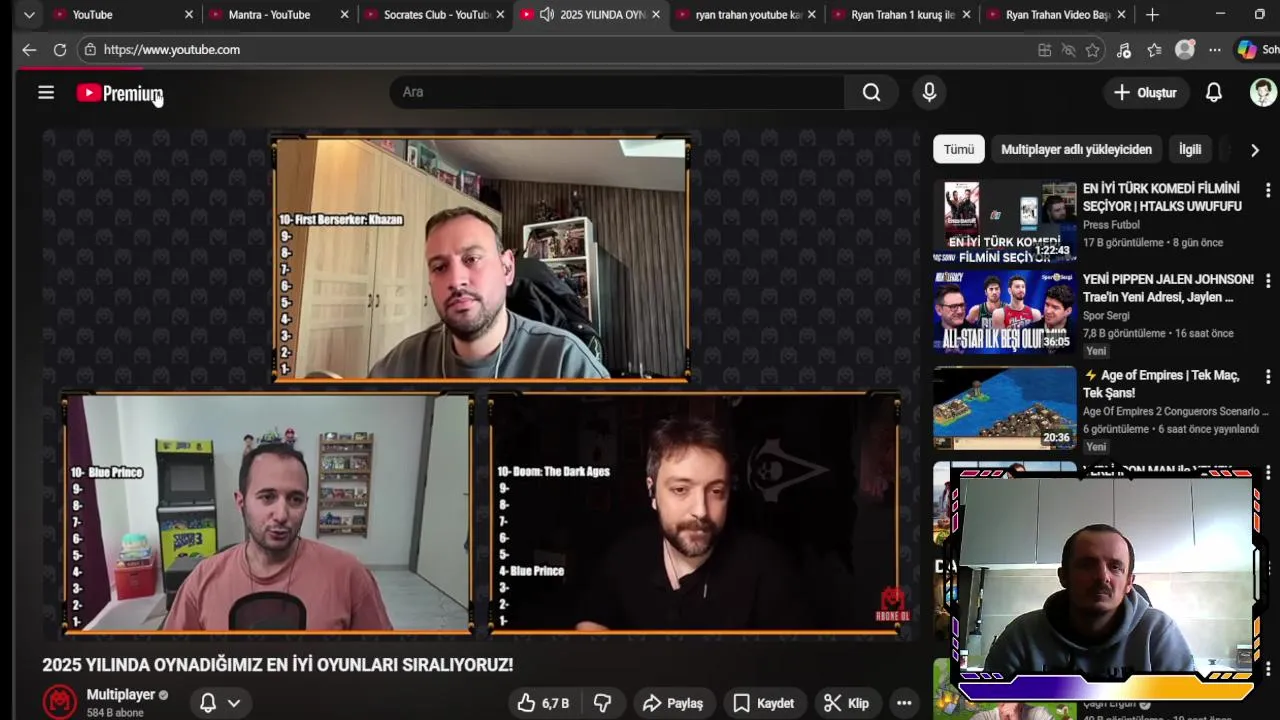1280x720 pixels.
Task: Click the tracking prevention eye icon
Action: [1068, 50]
